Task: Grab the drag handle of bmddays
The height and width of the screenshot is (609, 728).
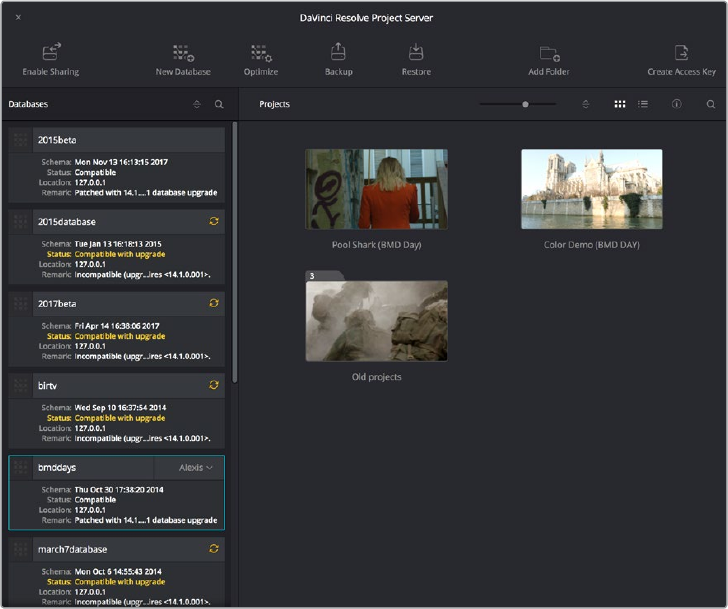Action: coord(20,467)
